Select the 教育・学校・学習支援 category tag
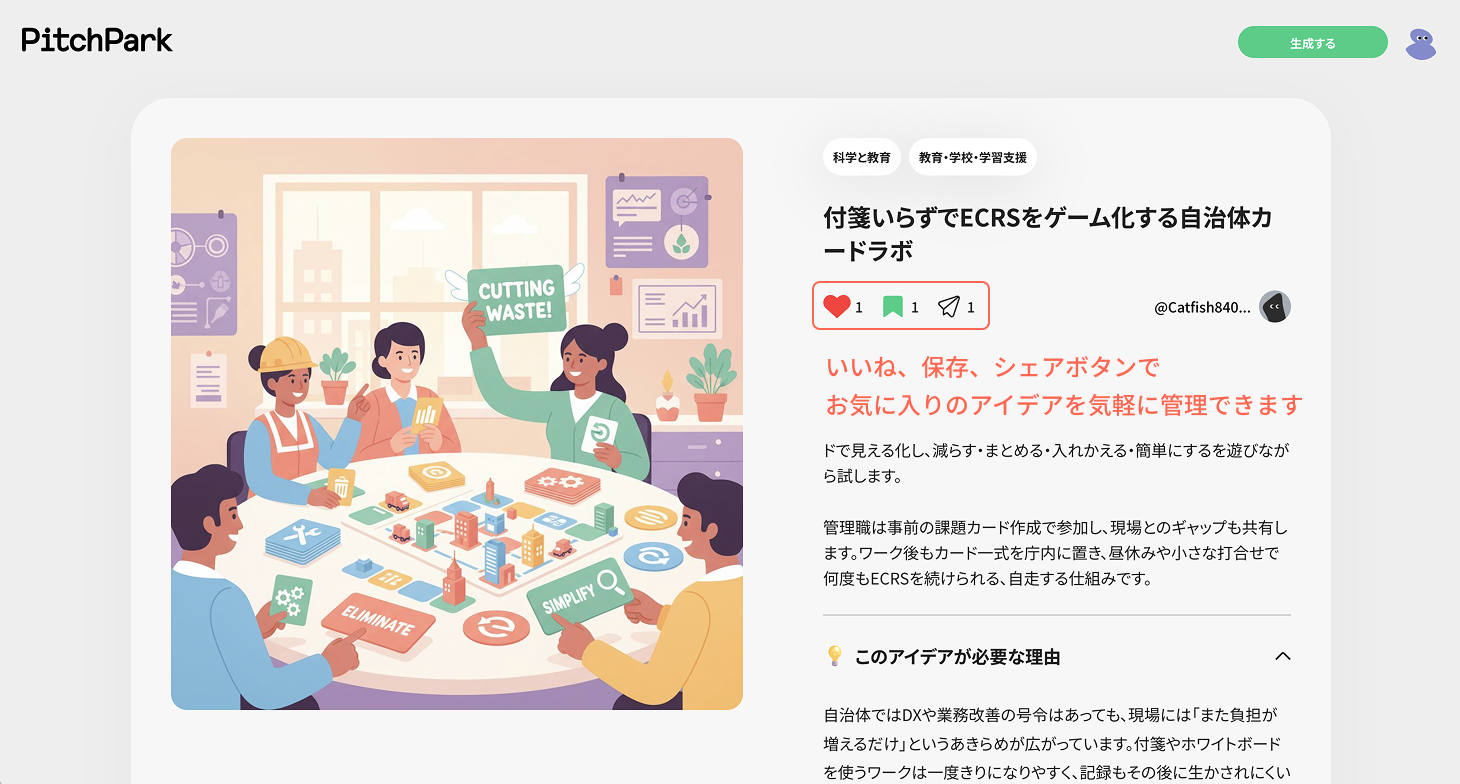Viewport: 1460px width, 784px height. click(x=973, y=157)
